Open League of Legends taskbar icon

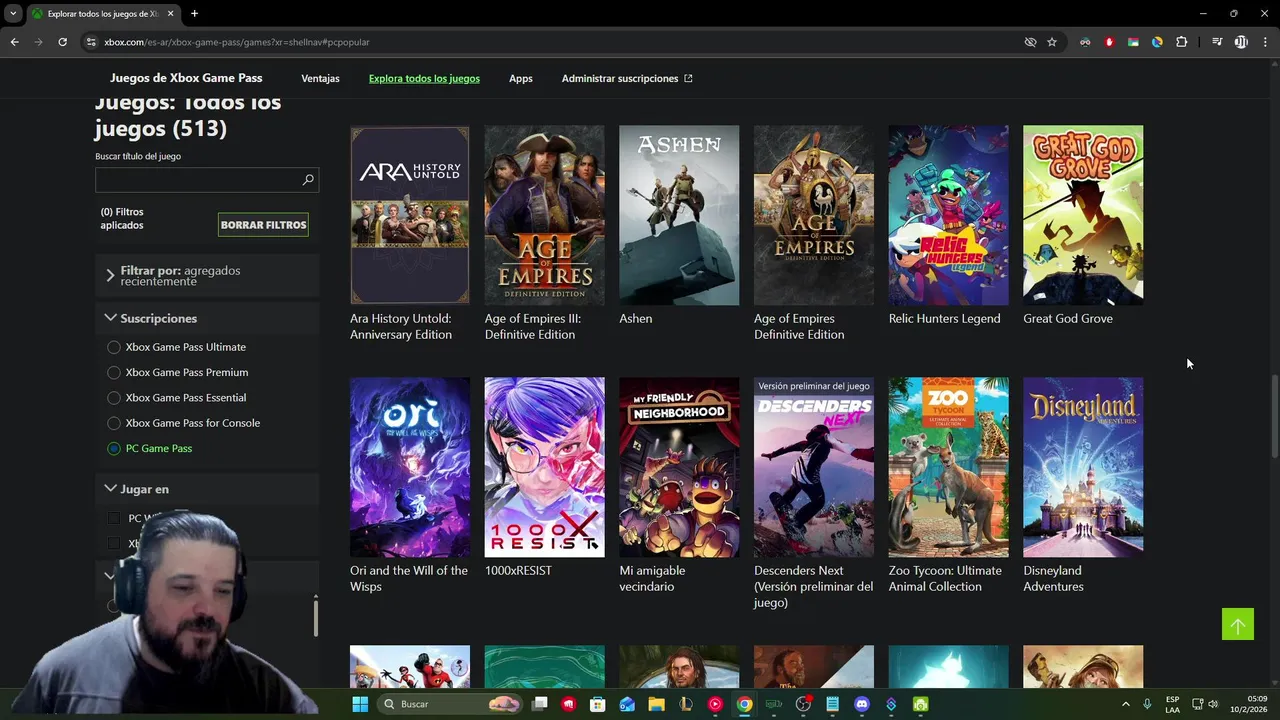(685, 704)
